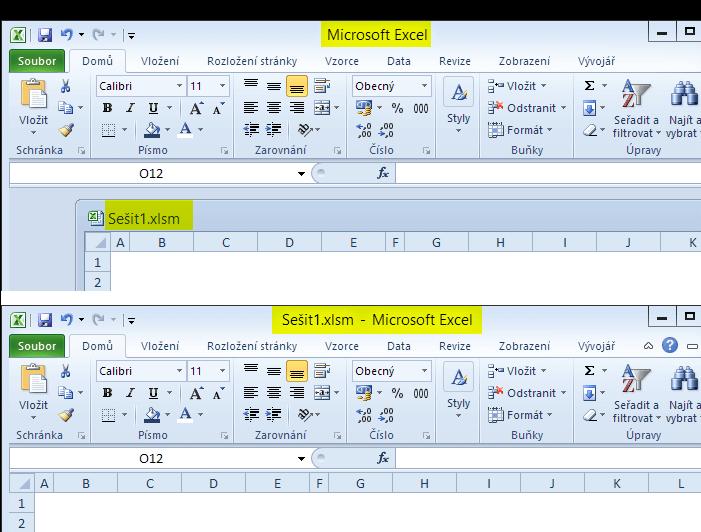Click font color A in top window
Viewport: 701px width, 532px height.
(186, 130)
